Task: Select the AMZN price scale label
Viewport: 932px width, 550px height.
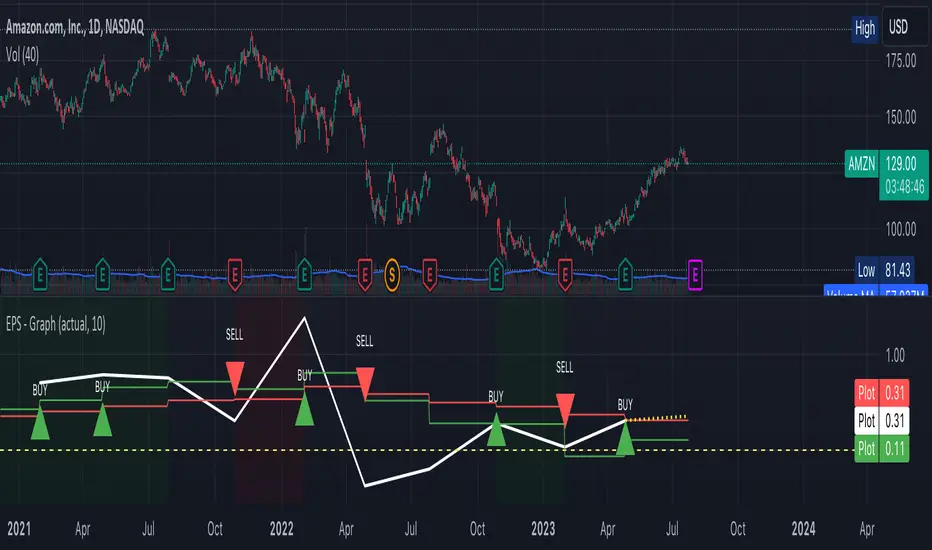Action: (861, 164)
